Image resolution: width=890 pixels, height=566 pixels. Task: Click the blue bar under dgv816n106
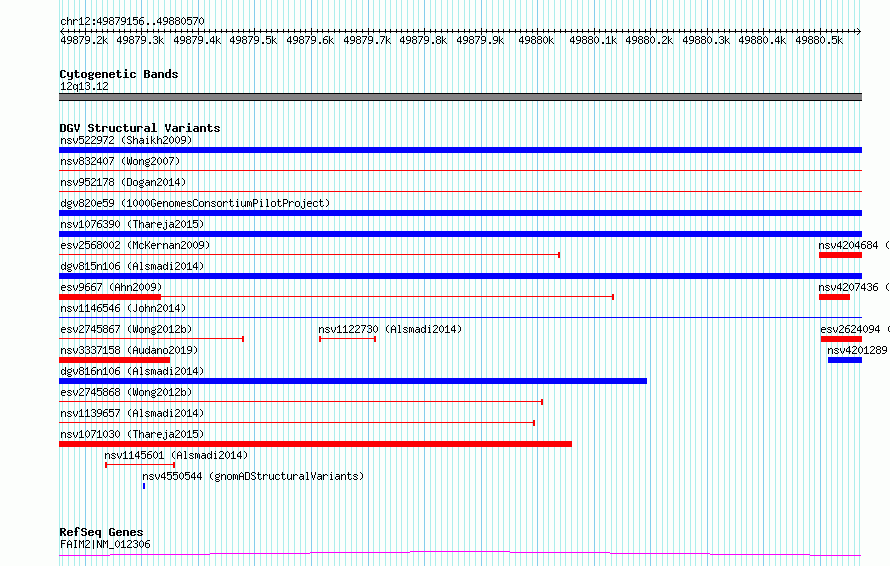353,381
